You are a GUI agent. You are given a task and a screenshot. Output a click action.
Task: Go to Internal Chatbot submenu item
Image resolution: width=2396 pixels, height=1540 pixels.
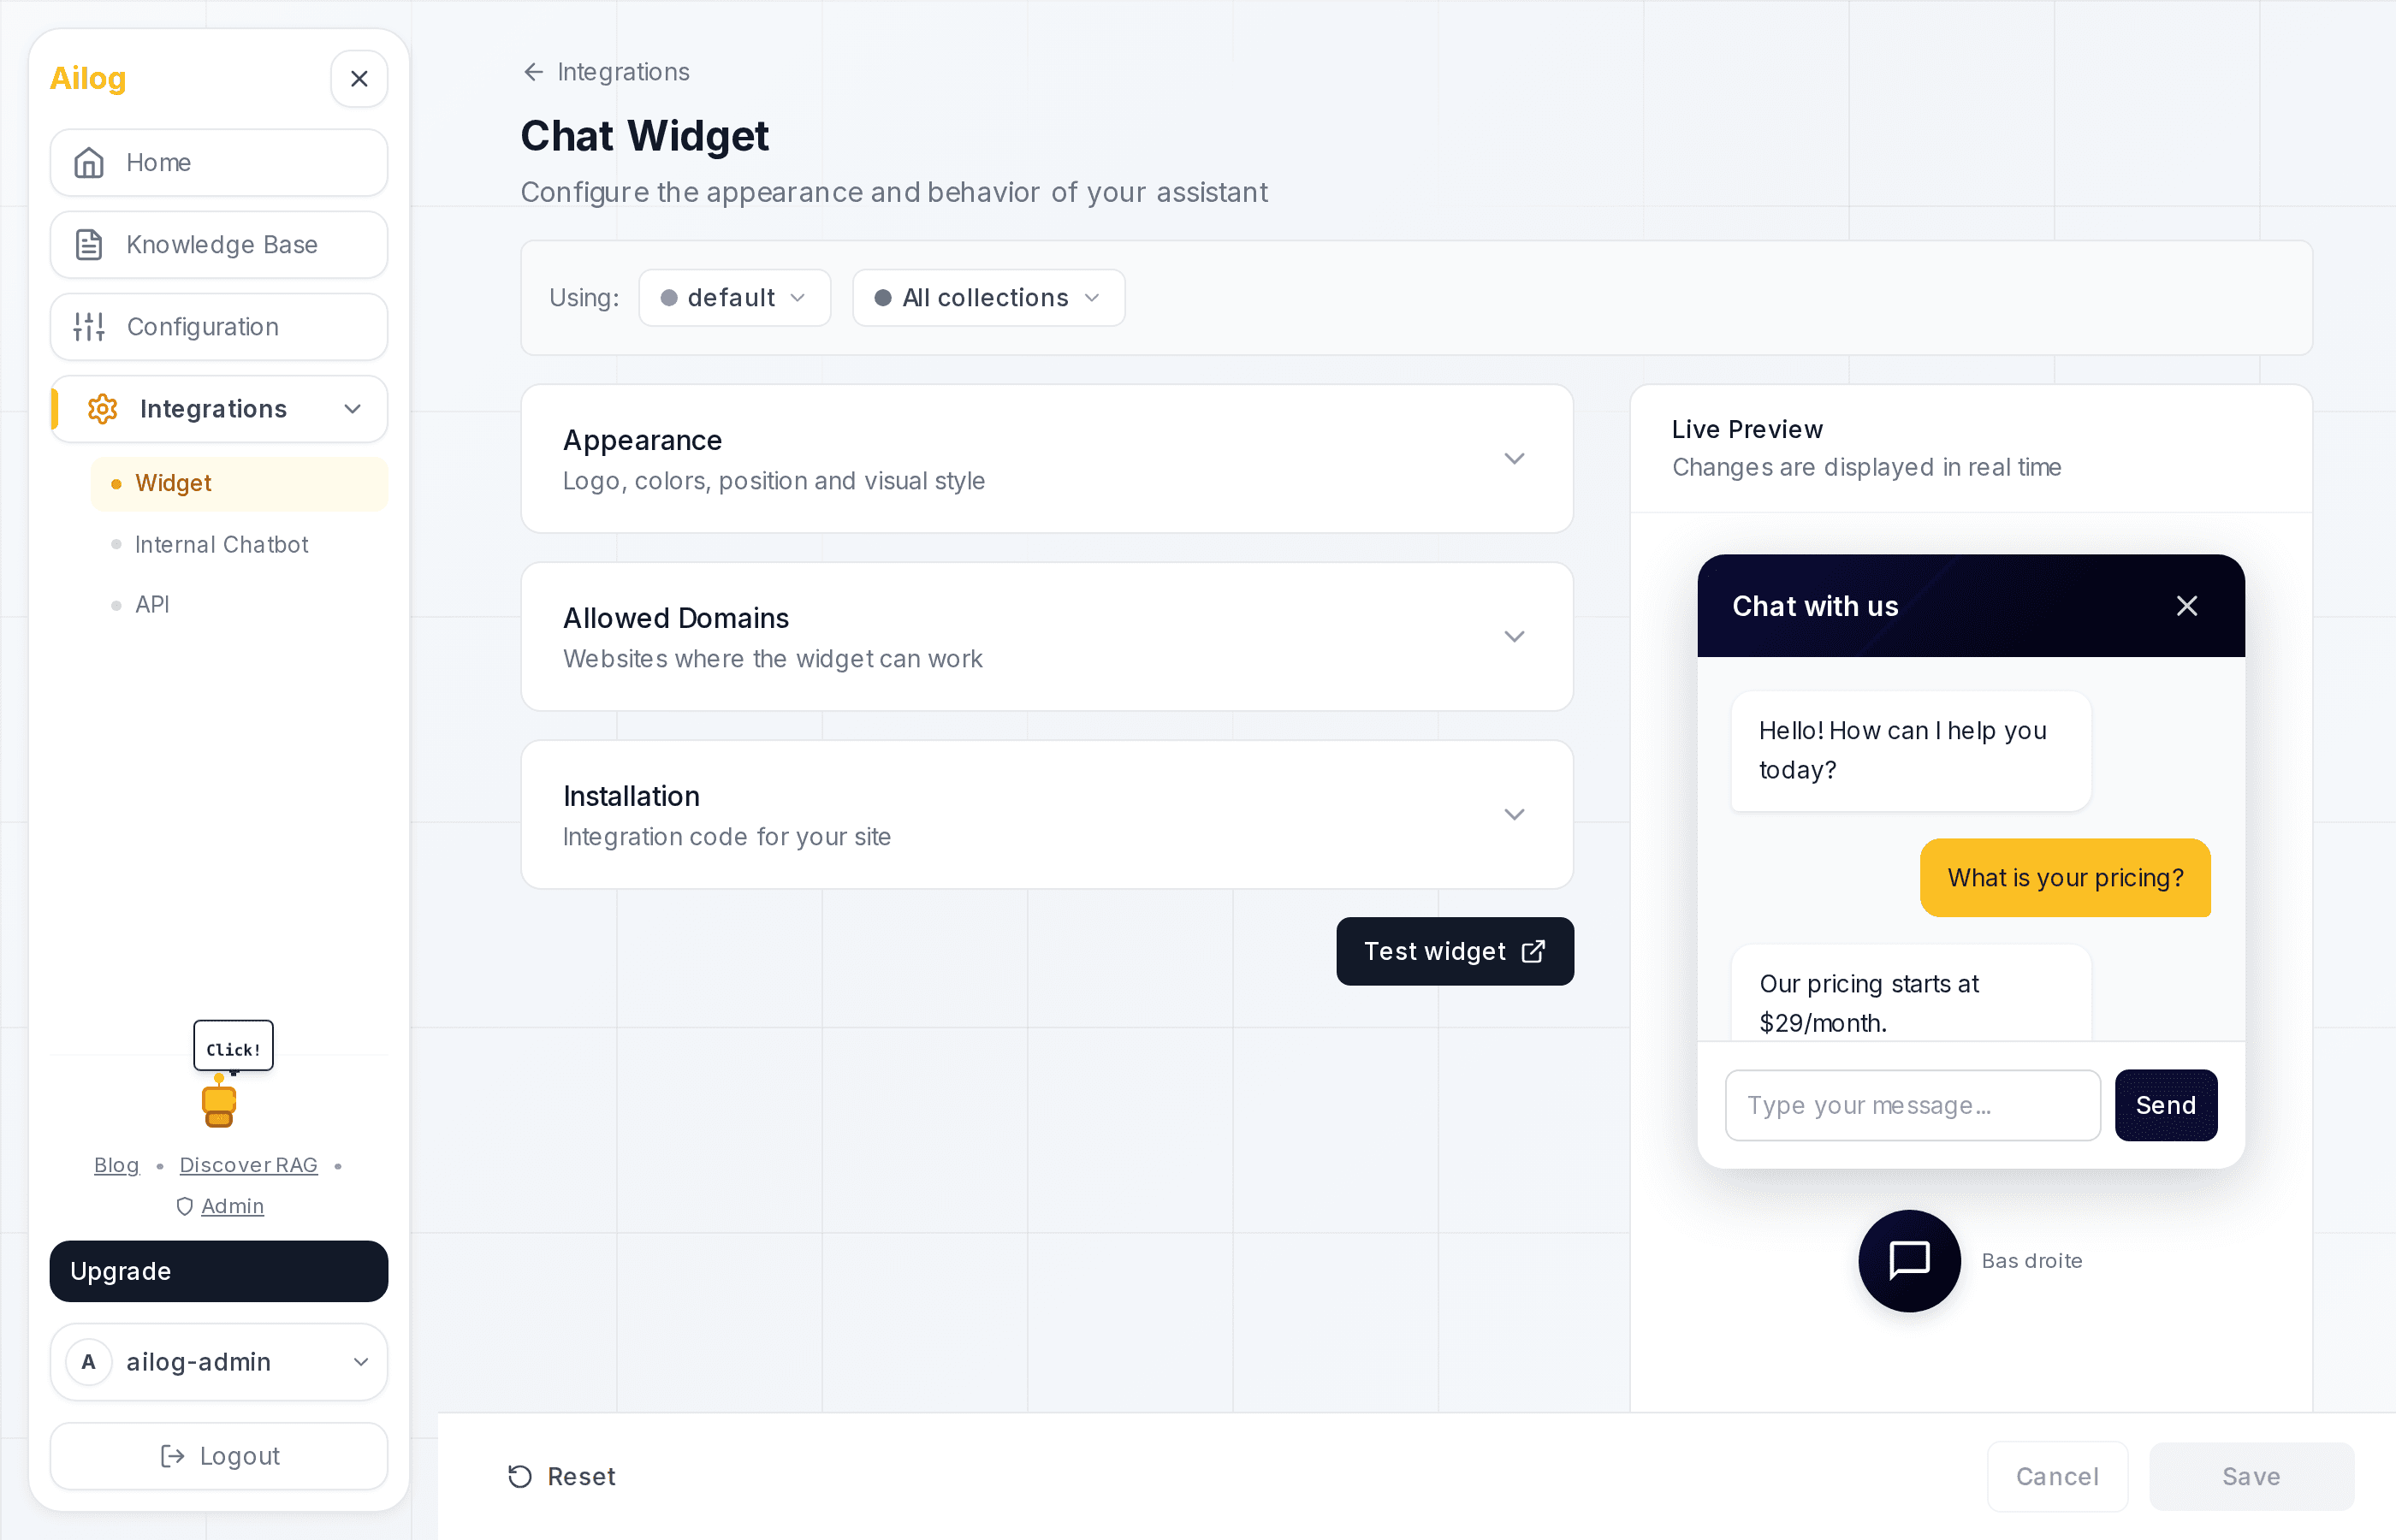[x=221, y=544]
